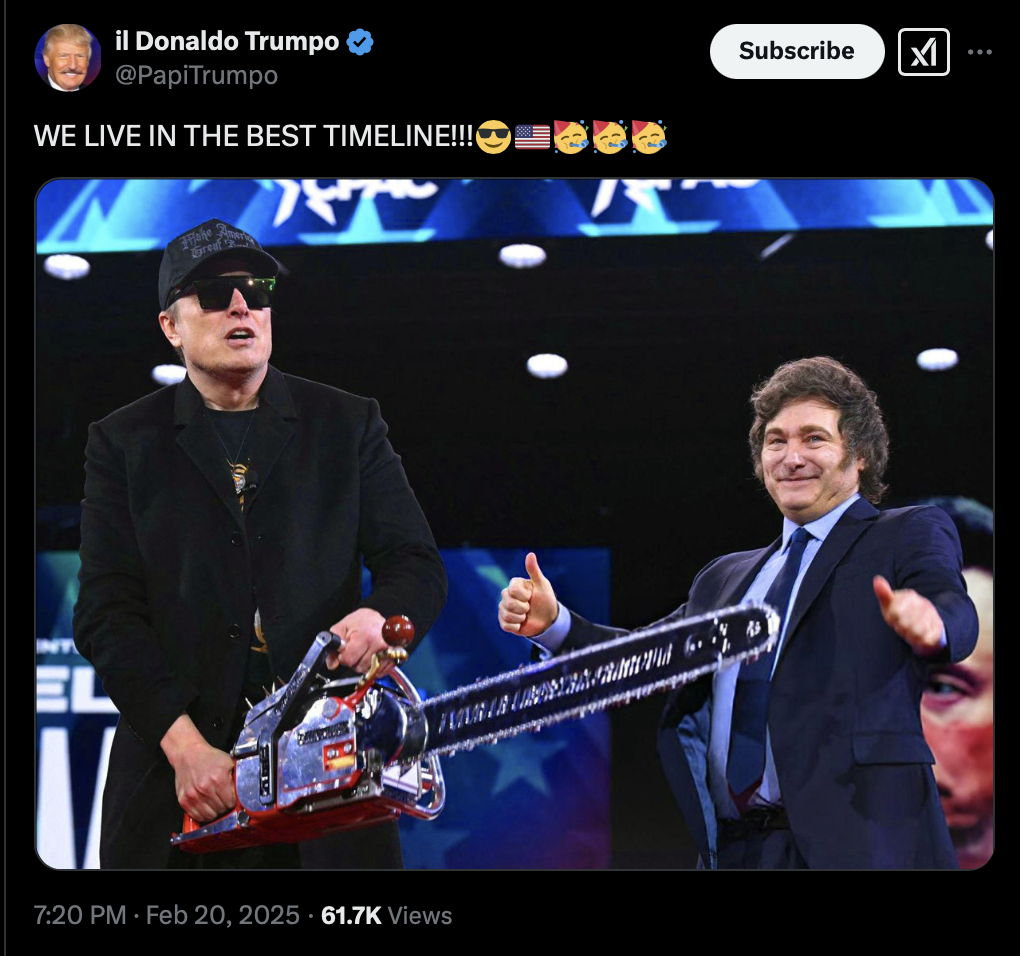
Task: Click the middle party face emoji
Action: pyautogui.click(x=610, y=137)
